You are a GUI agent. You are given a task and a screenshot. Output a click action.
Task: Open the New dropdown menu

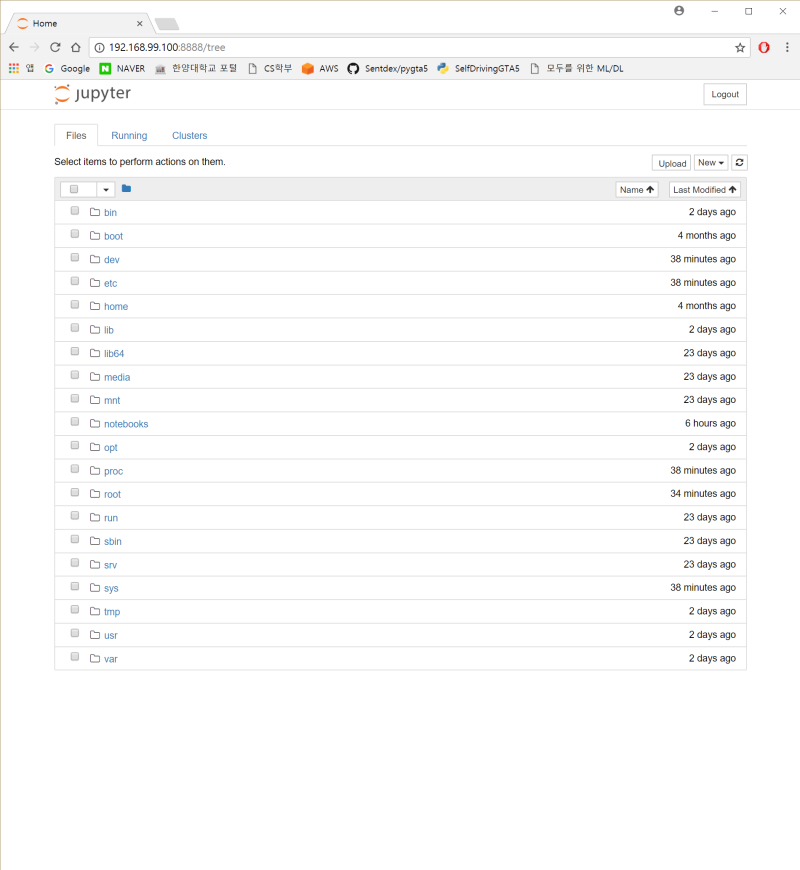click(x=710, y=162)
